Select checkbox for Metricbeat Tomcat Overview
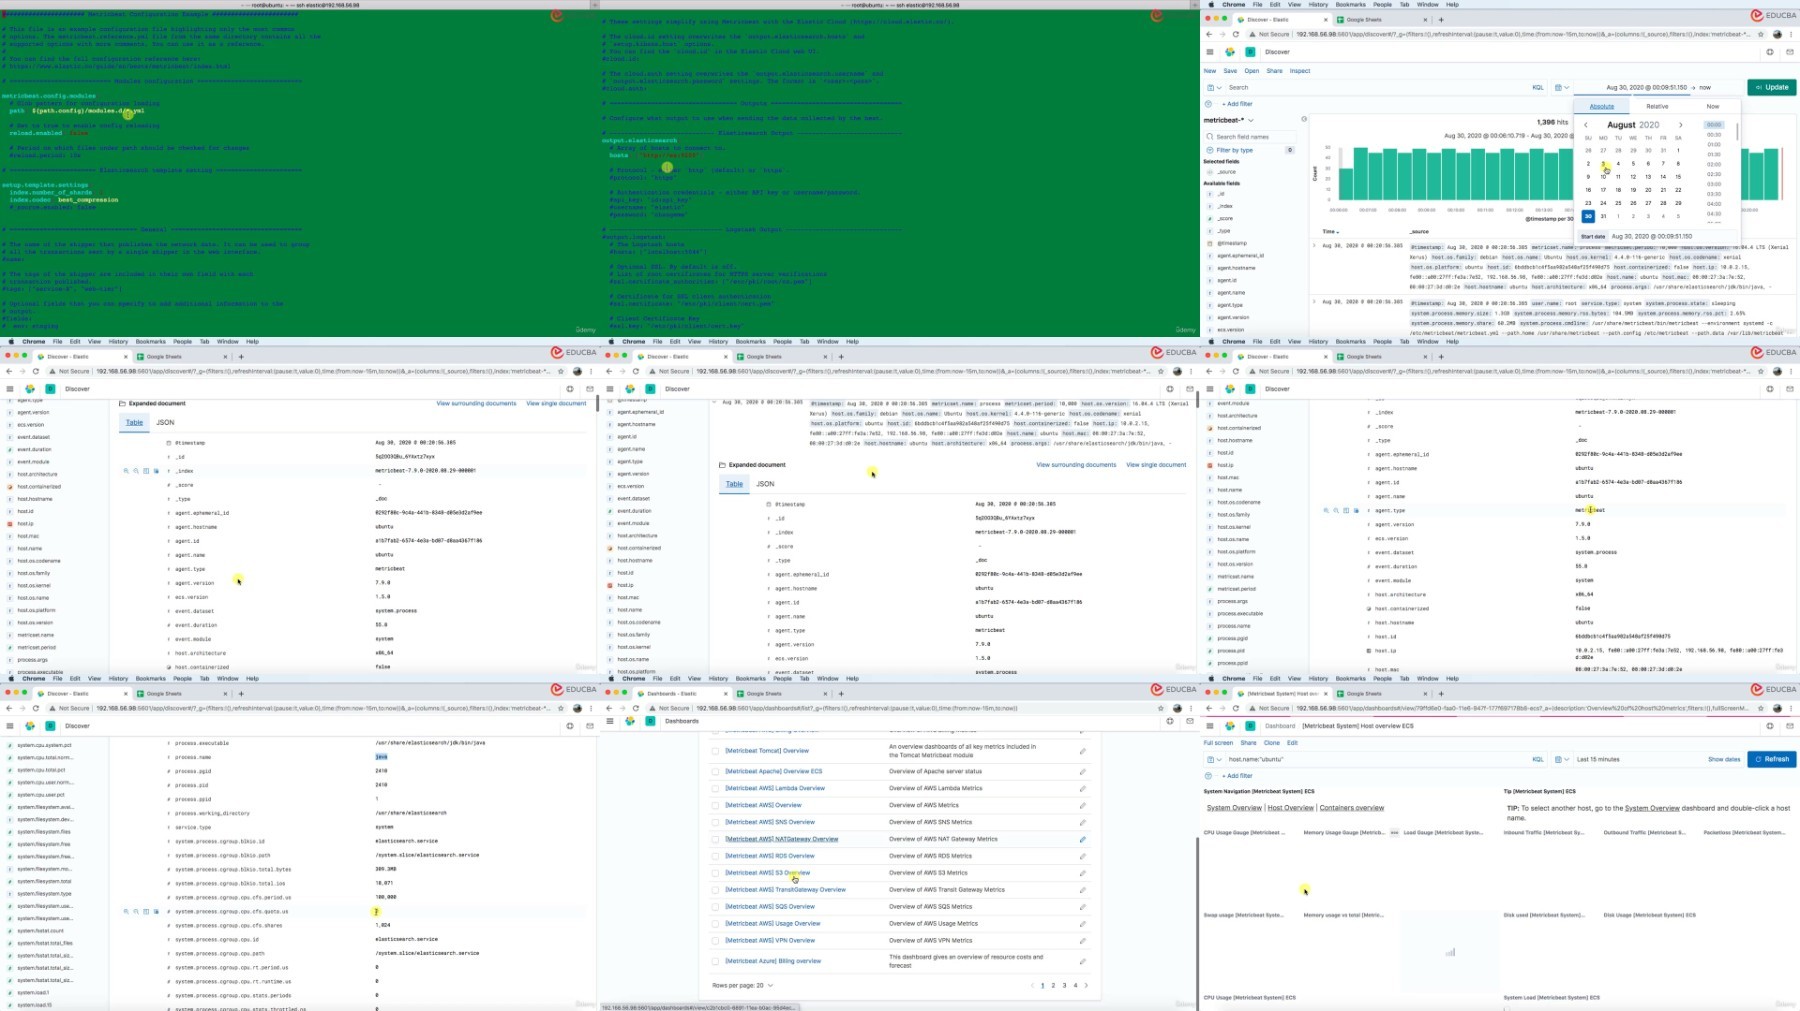 pyautogui.click(x=715, y=751)
